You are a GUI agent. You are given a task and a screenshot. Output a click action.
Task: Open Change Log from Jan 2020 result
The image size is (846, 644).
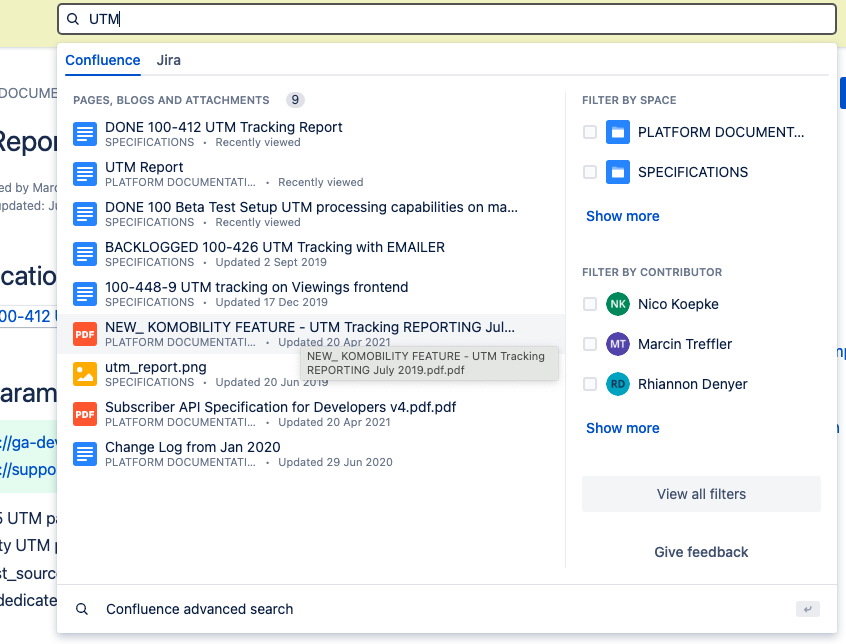311,454
